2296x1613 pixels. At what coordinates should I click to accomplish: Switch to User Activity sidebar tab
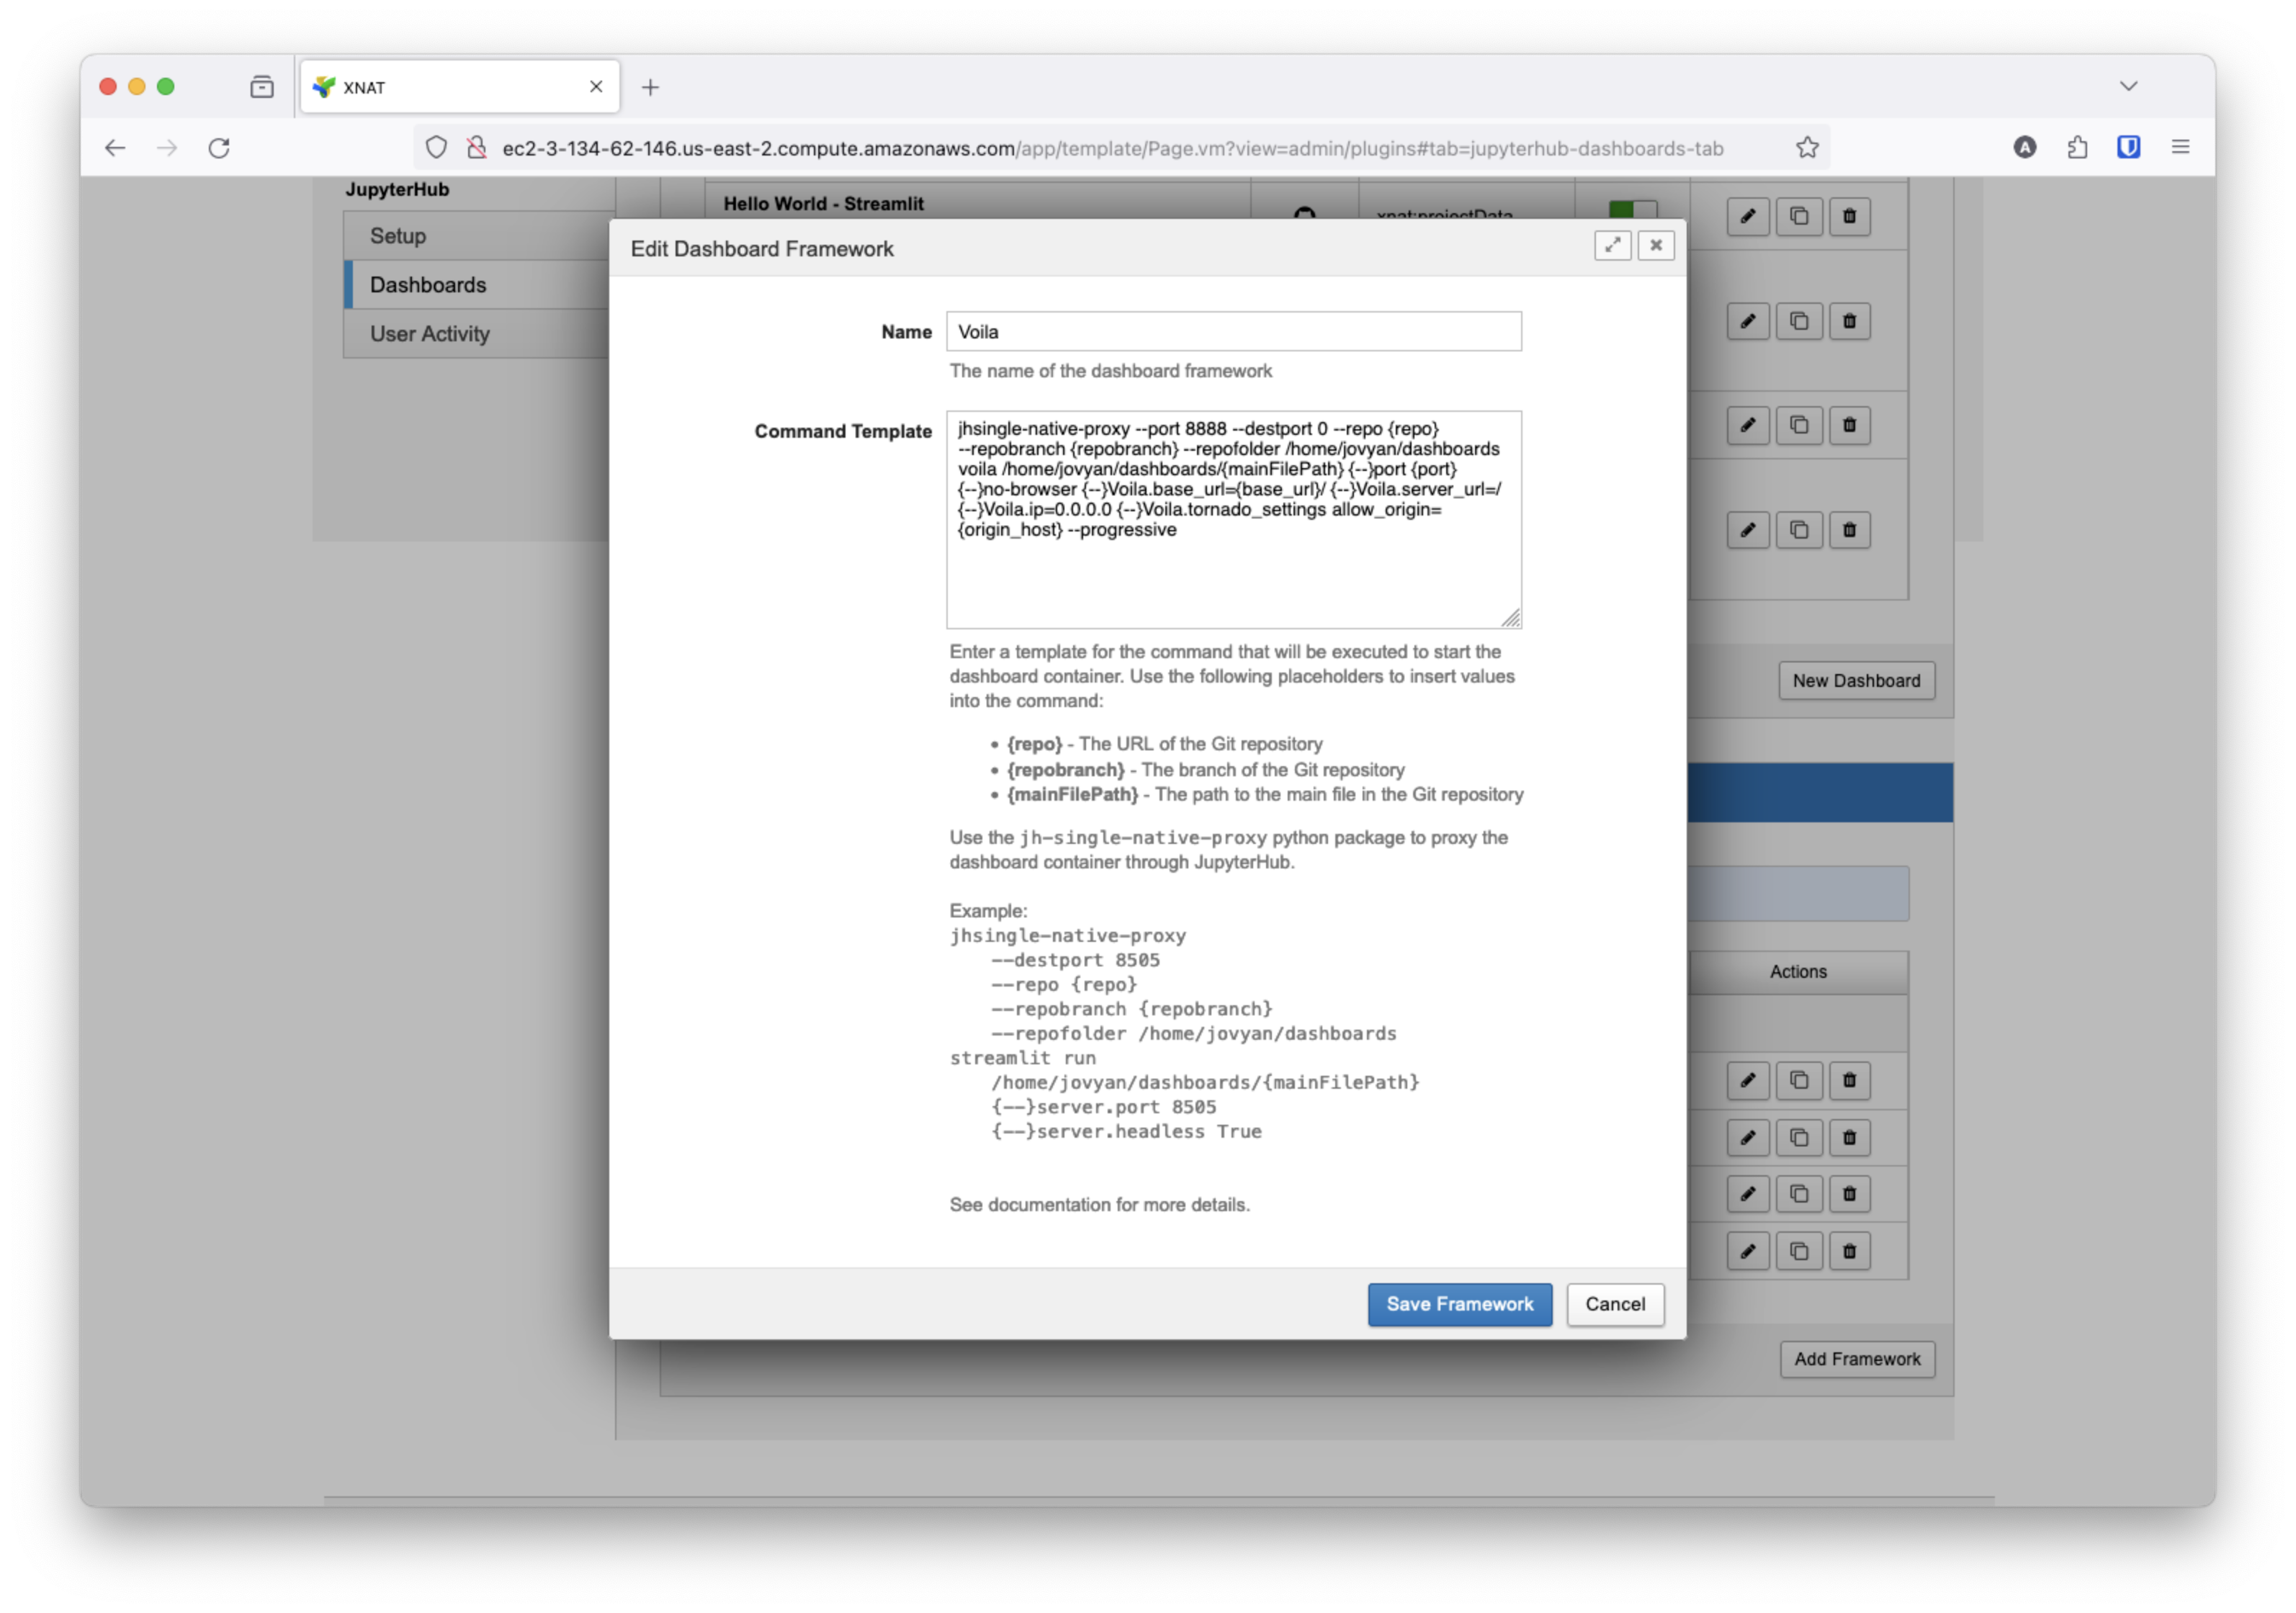coord(430,334)
